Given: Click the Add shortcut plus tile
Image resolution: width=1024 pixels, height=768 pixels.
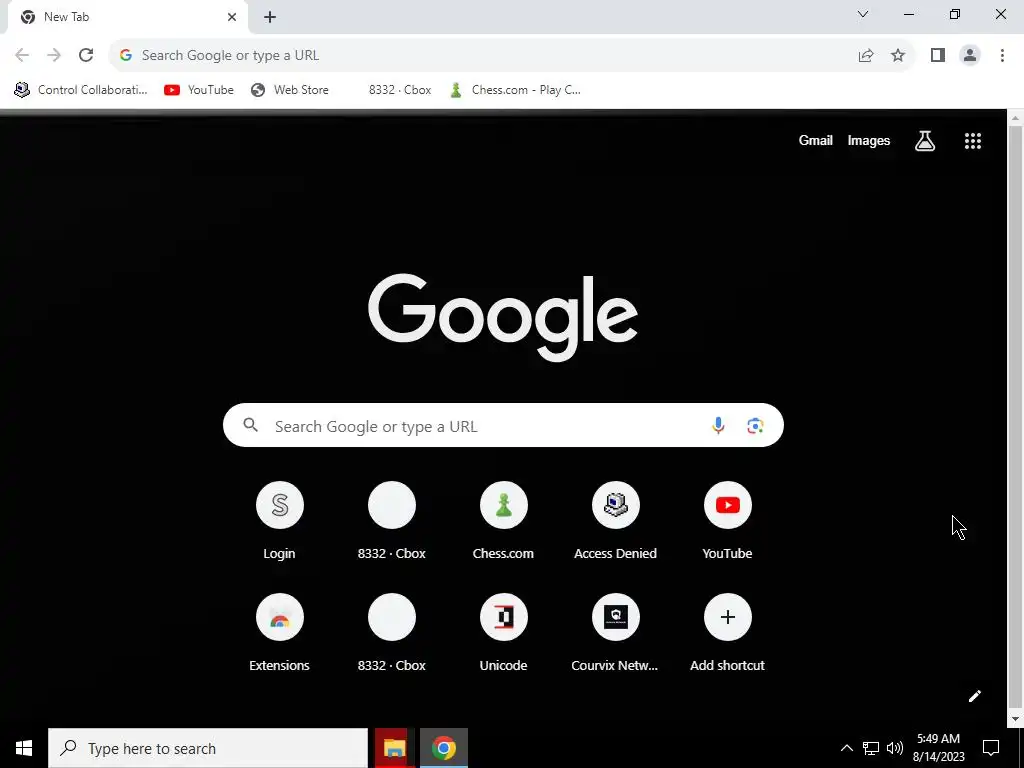Looking at the screenshot, I should click(x=728, y=633).
